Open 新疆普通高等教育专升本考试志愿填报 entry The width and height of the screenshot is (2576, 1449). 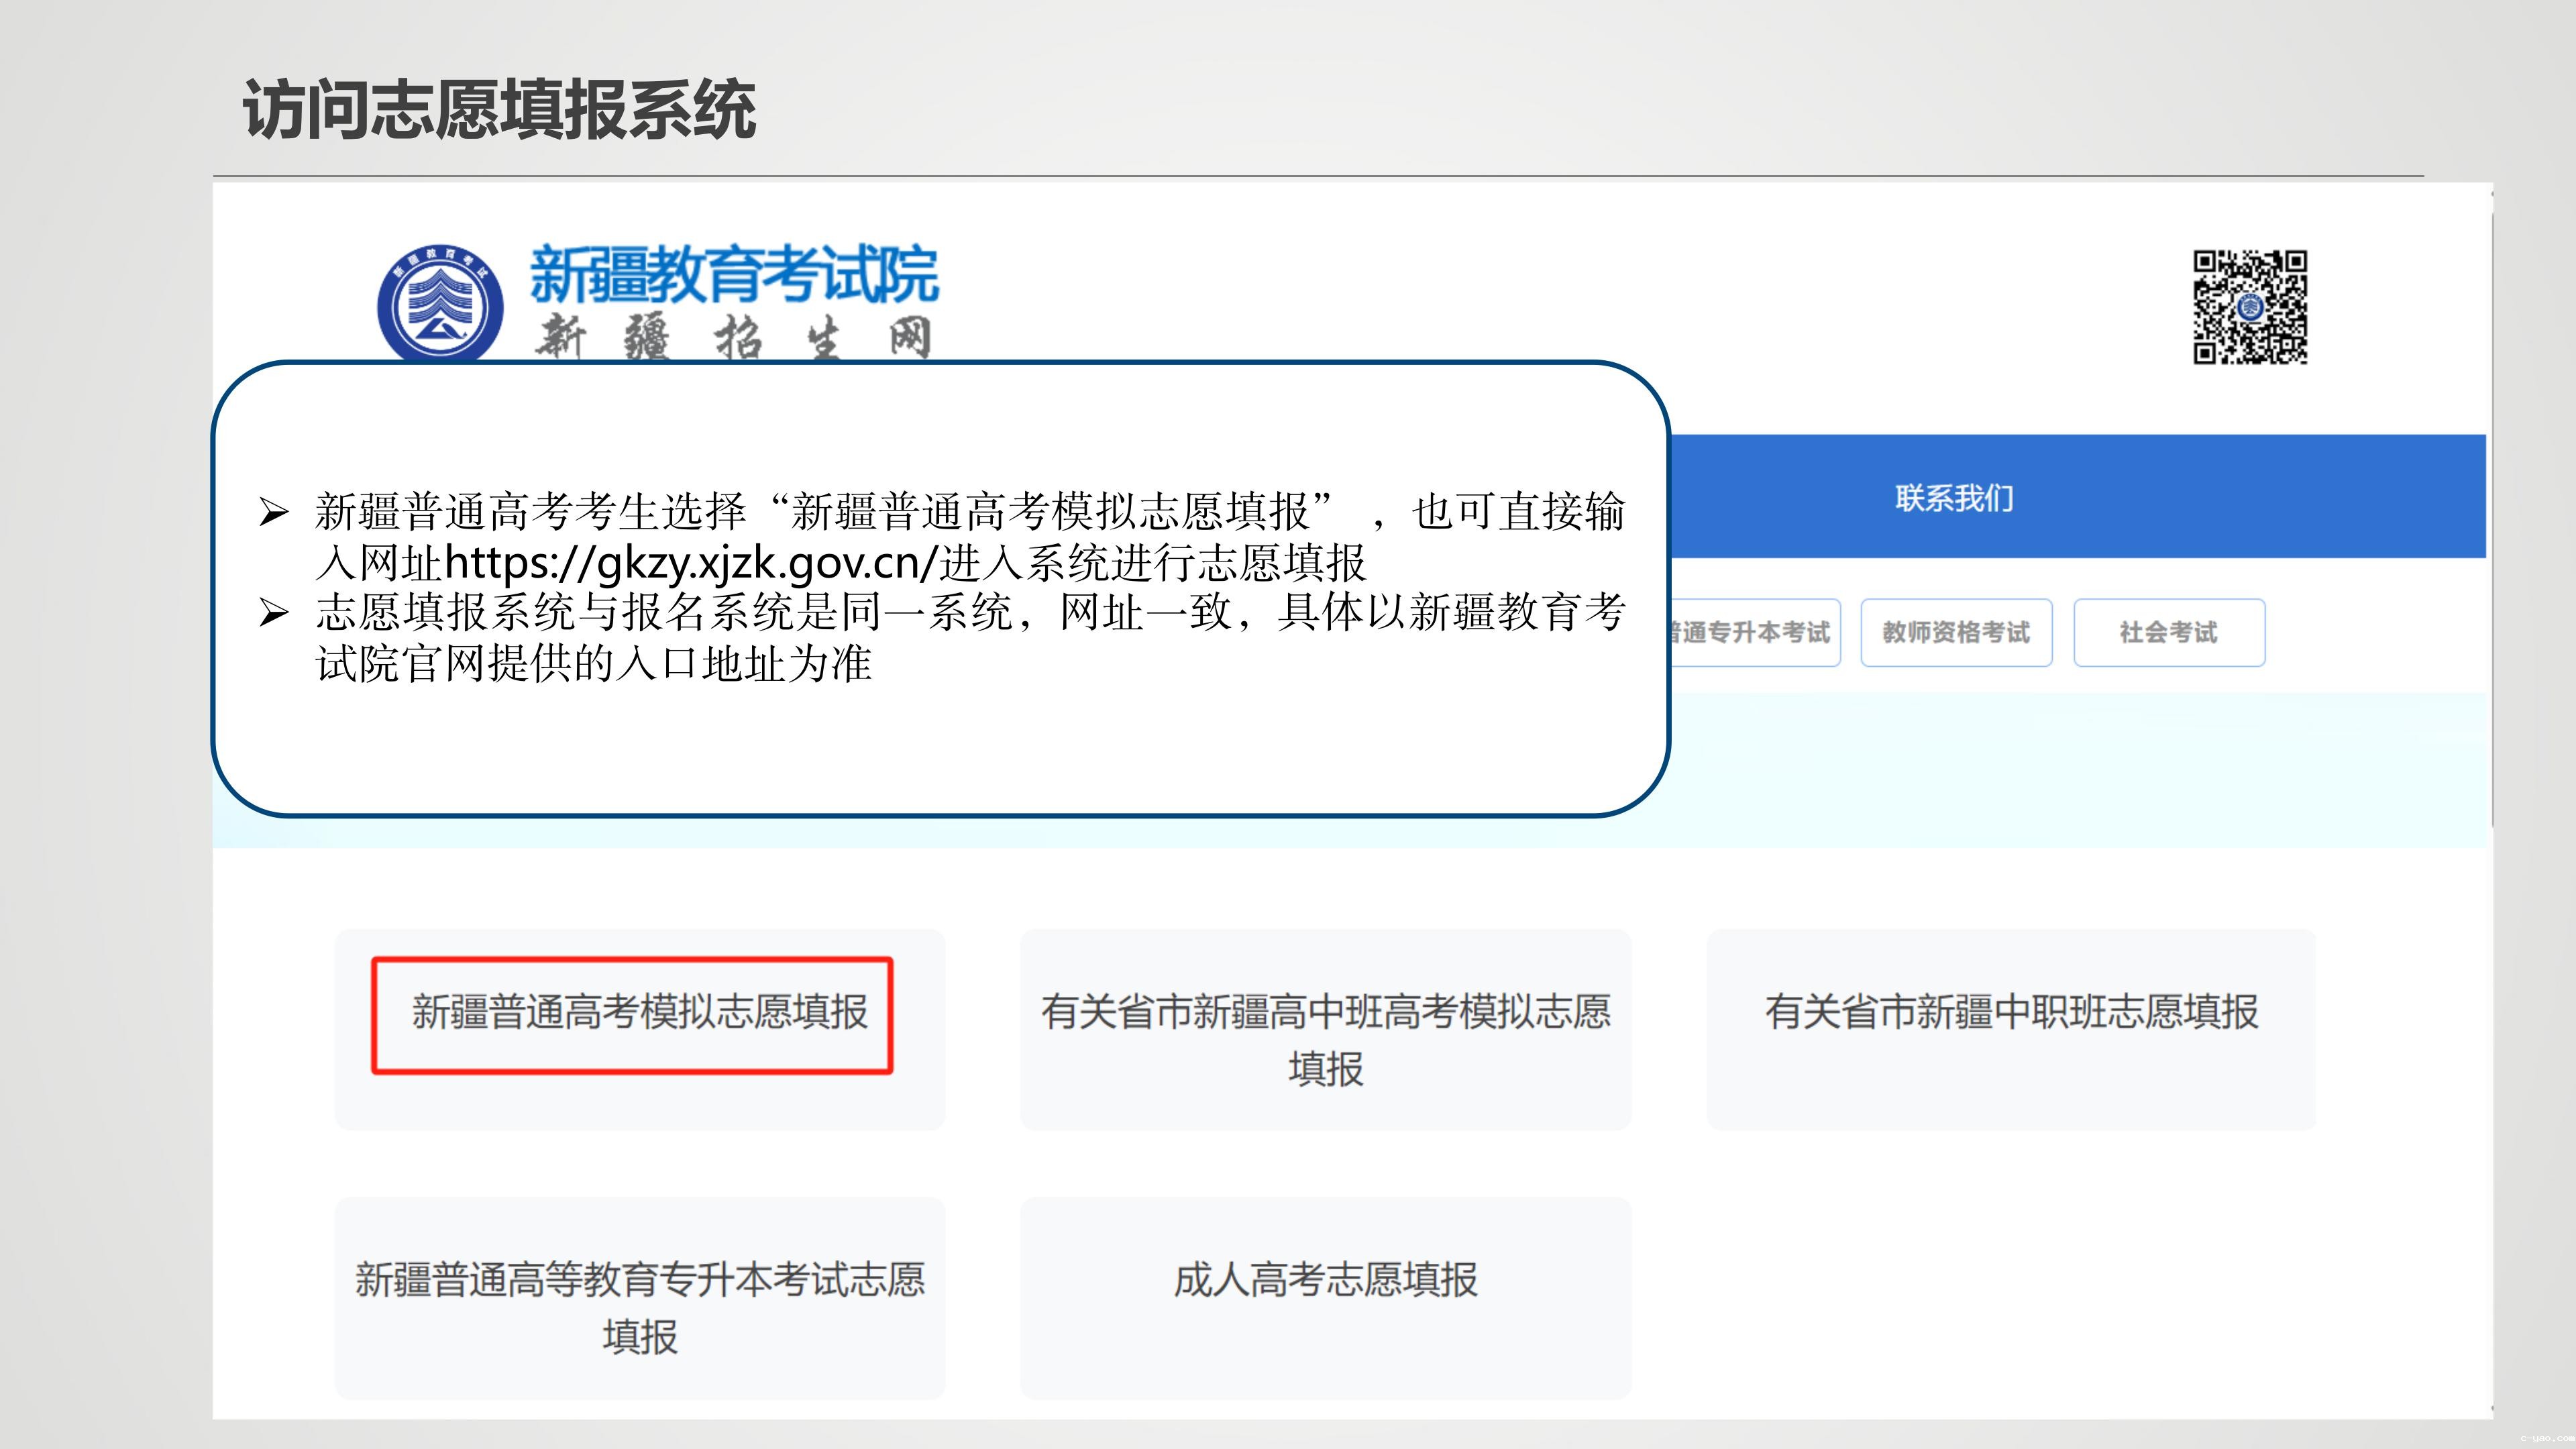(x=639, y=1307)
